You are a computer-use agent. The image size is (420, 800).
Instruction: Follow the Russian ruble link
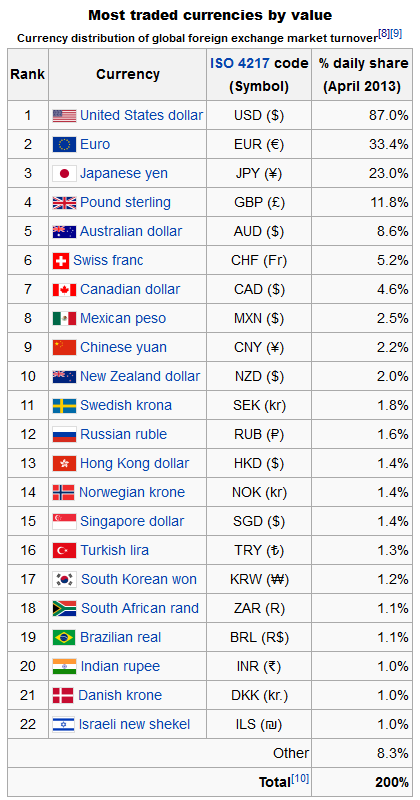pos(123,434)
